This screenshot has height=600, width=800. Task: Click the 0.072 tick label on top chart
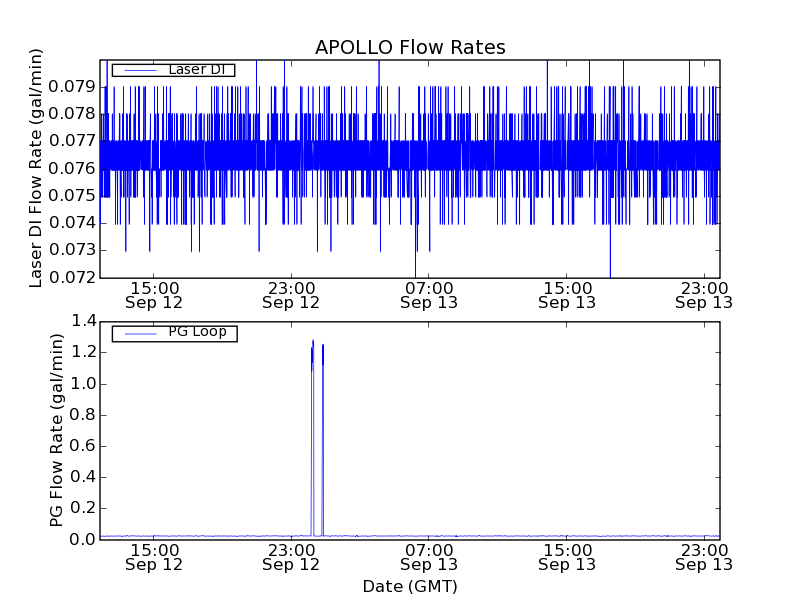click(x=72, y=278)
